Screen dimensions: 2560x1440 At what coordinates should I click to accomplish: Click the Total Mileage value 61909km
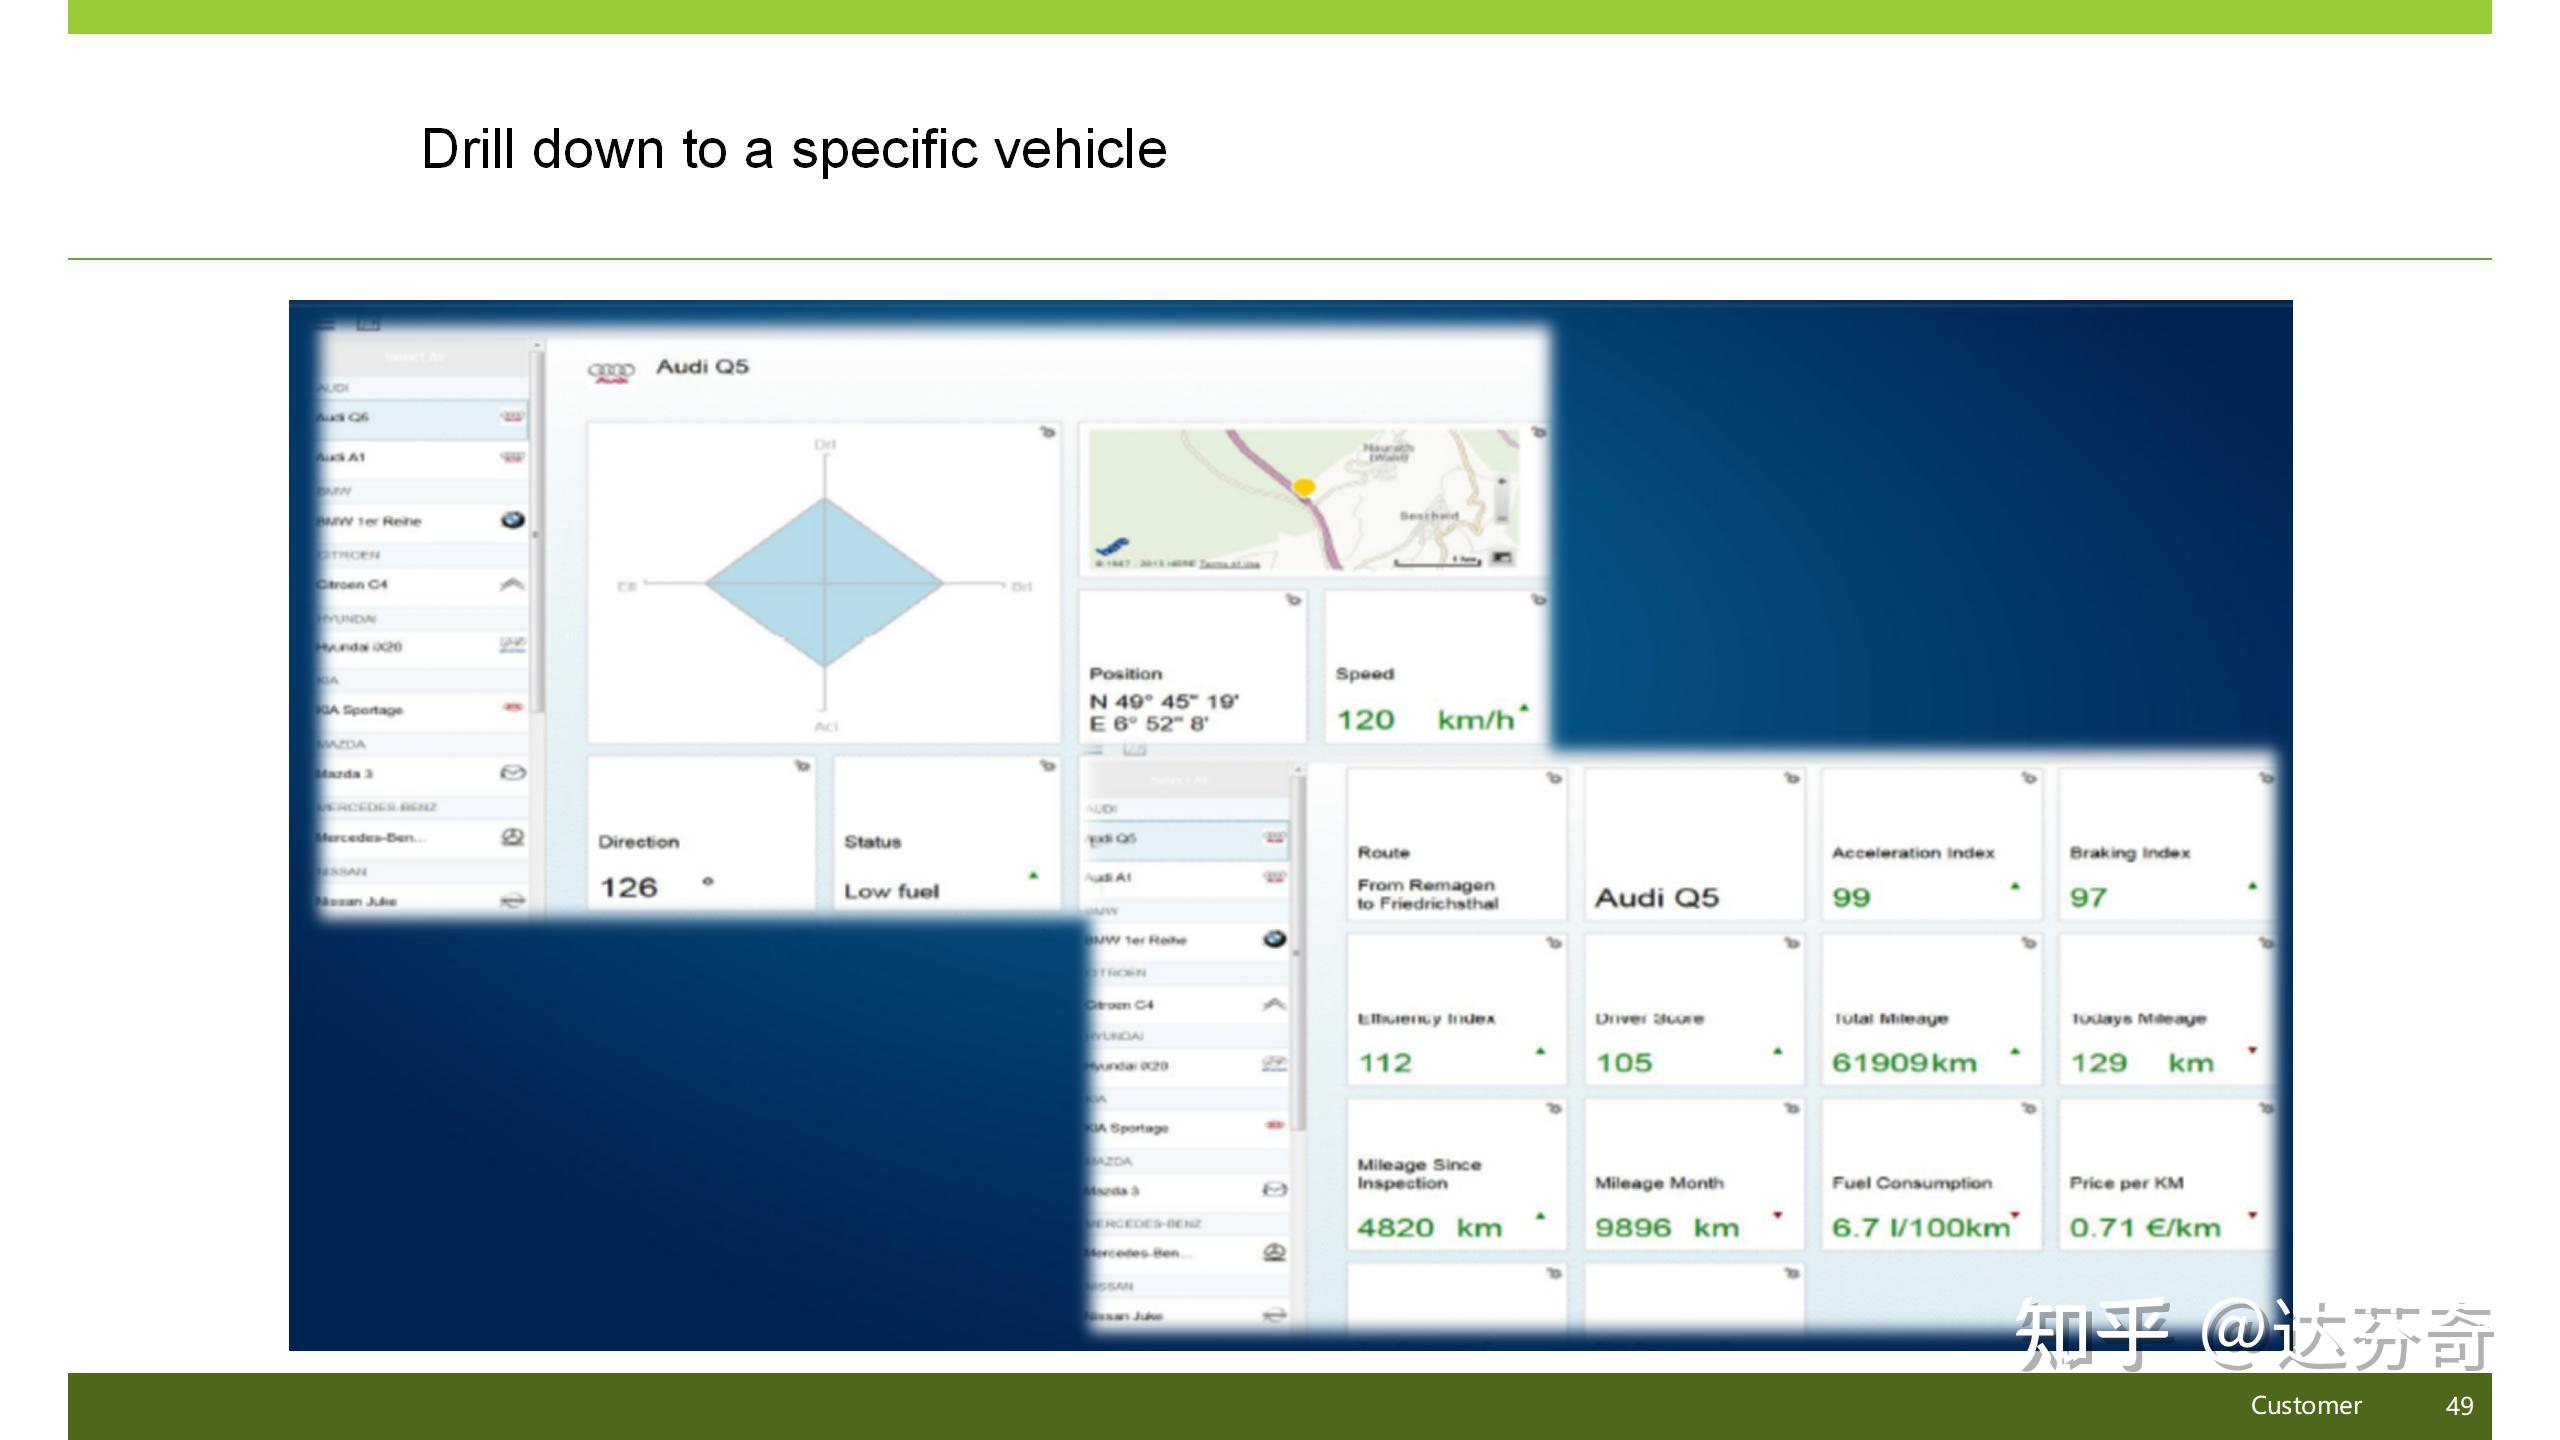coord(1904,1063)
